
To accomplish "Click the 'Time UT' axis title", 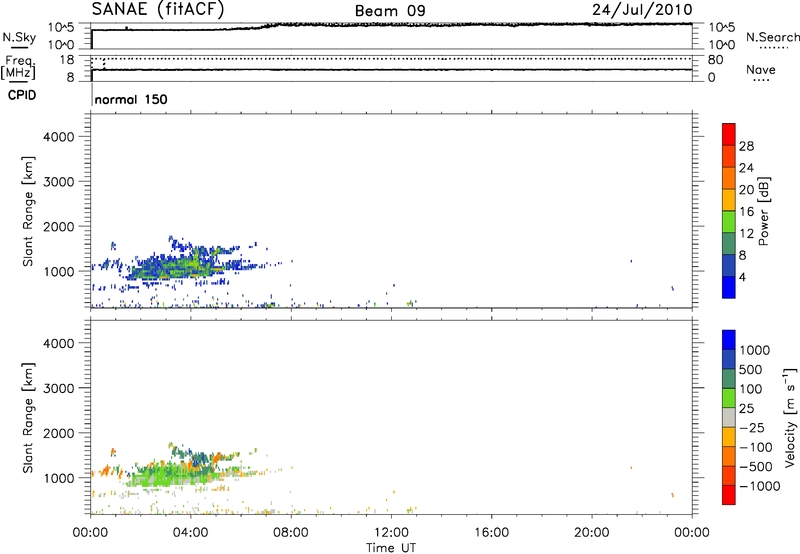I will pyautogui.click(x=391, y=547).
